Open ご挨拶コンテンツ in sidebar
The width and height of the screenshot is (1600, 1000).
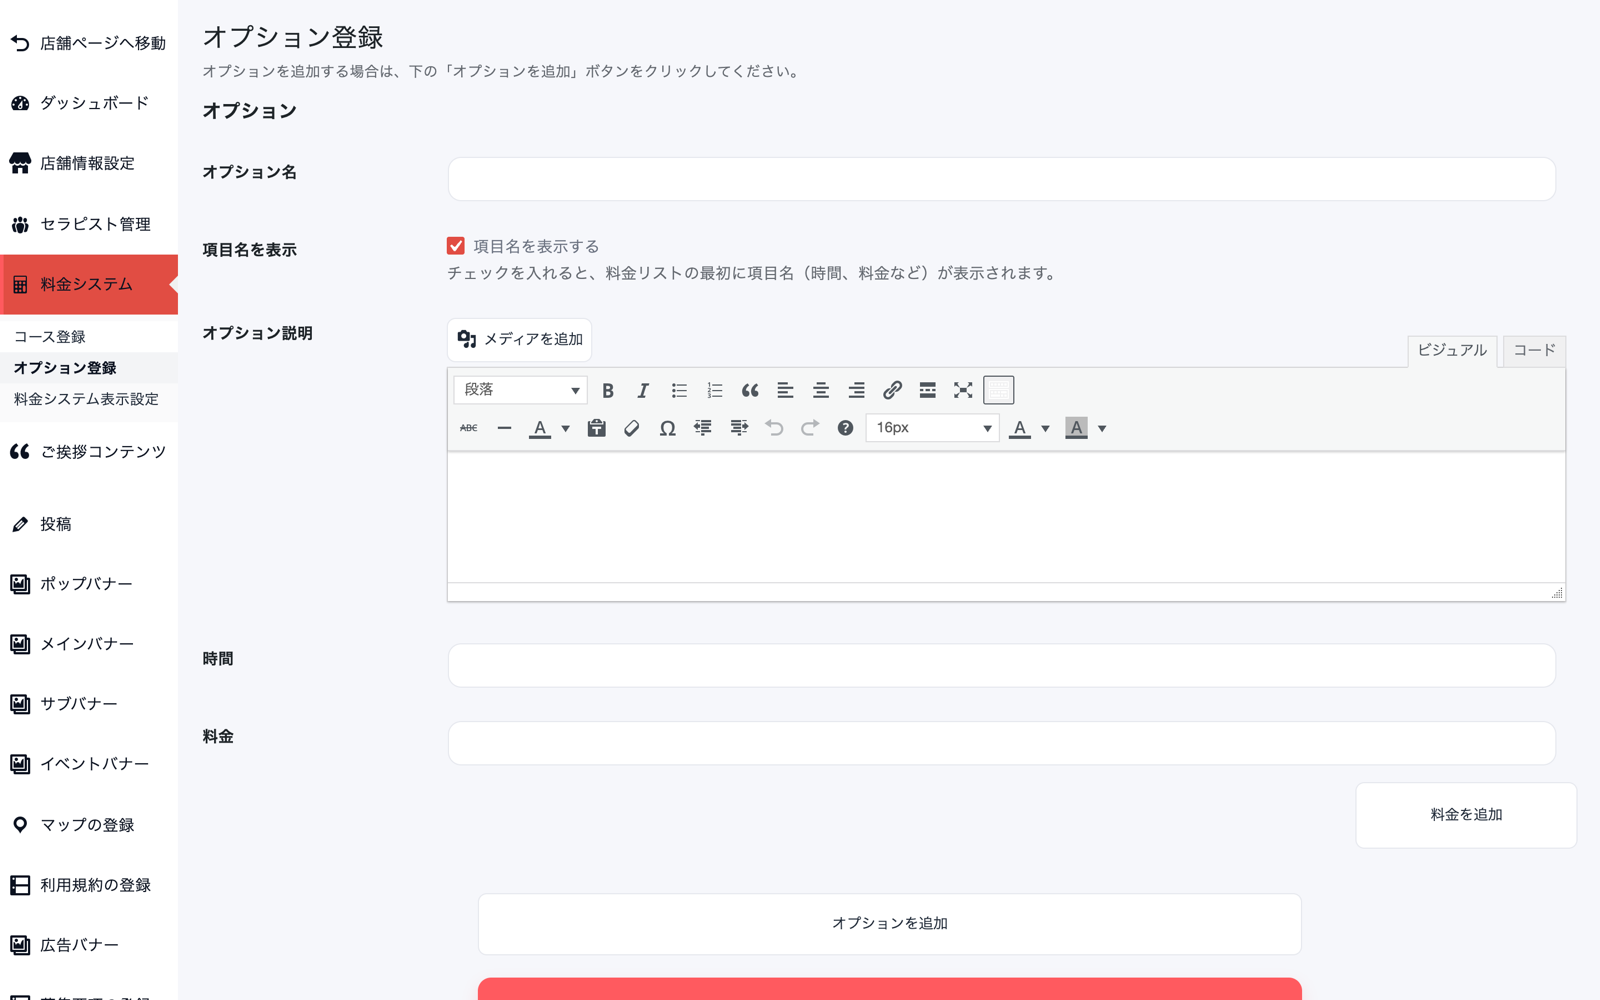(x=89, y=452)
